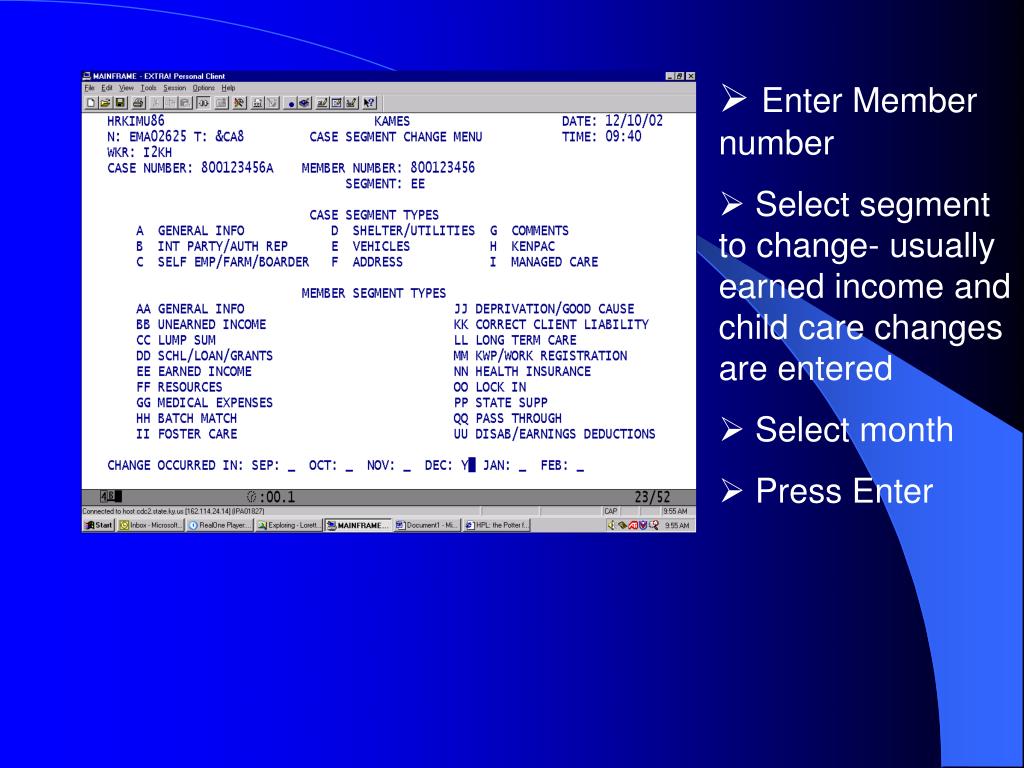The width and height of the screenshot is (1024, 768).
Task: Open the Tools menu
Action: [x=149, y=88]
